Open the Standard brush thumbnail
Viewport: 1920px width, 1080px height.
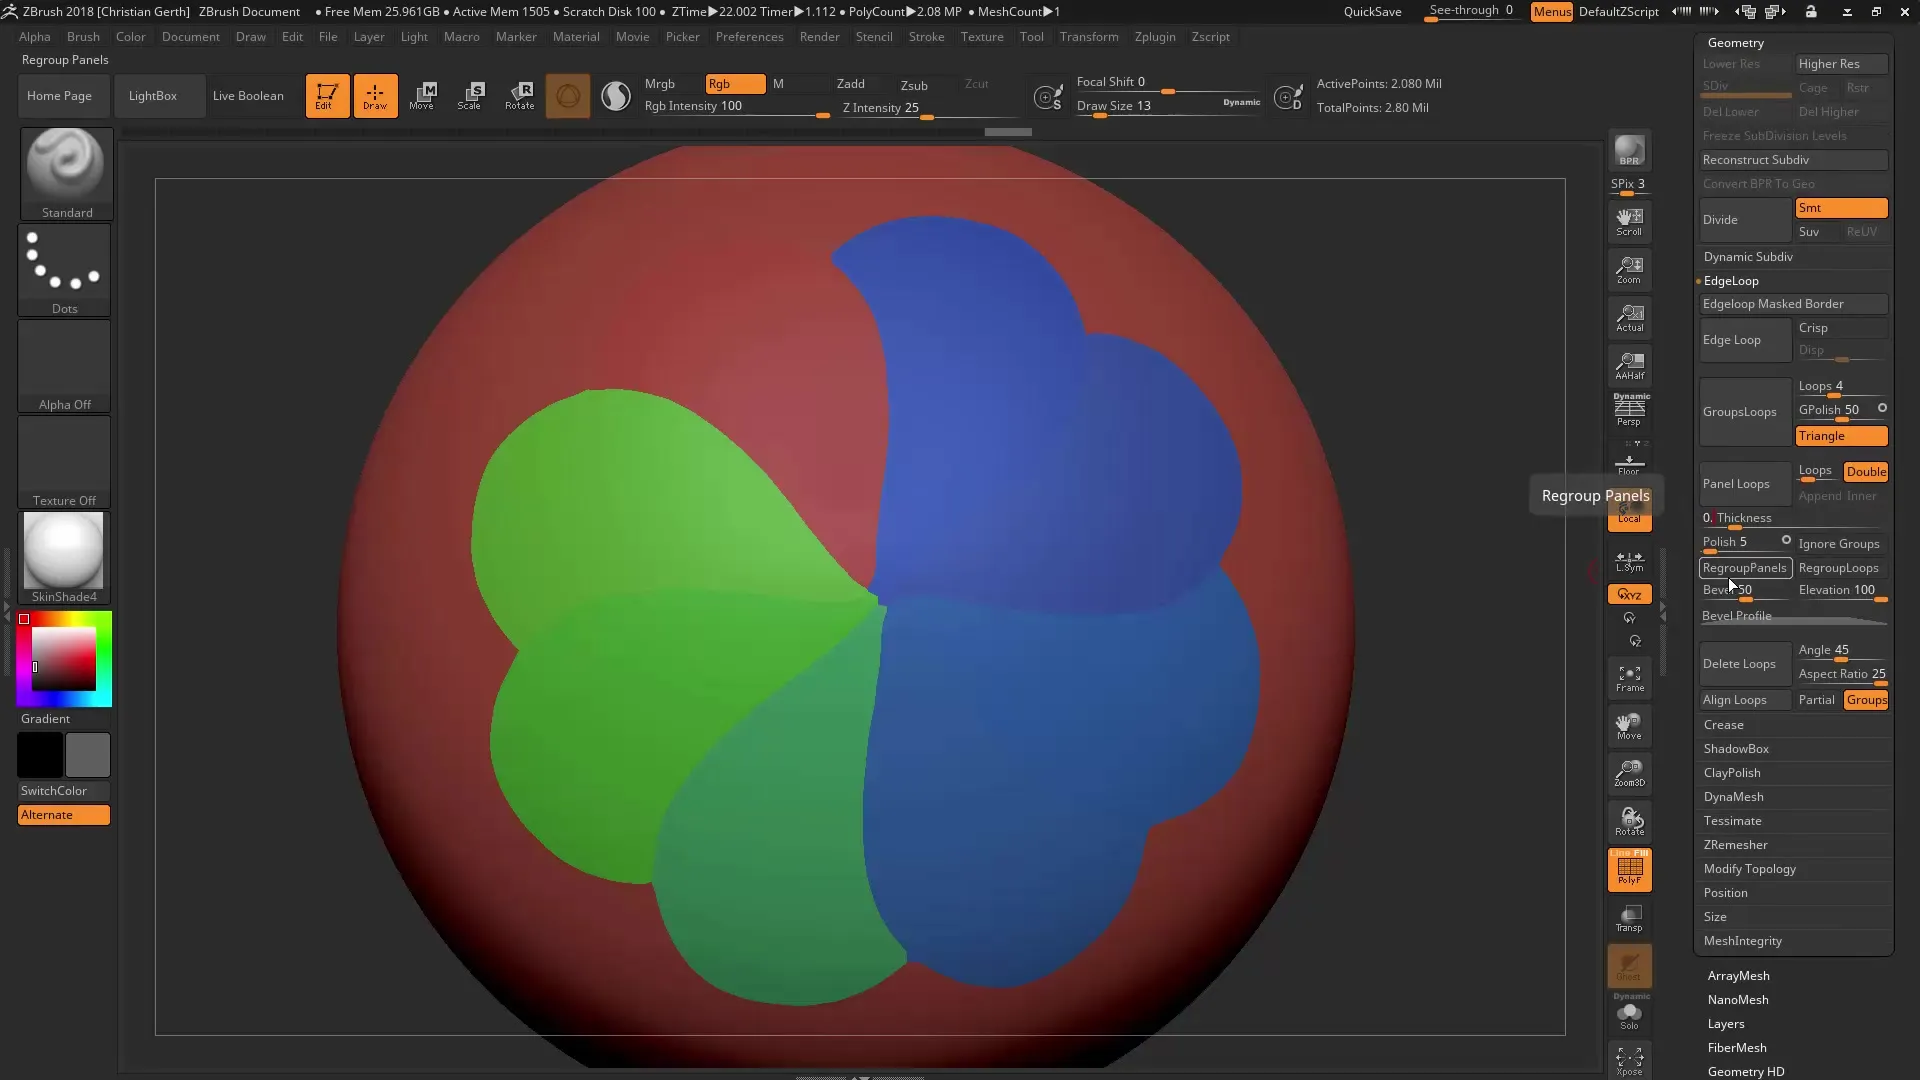coord(66,173)
